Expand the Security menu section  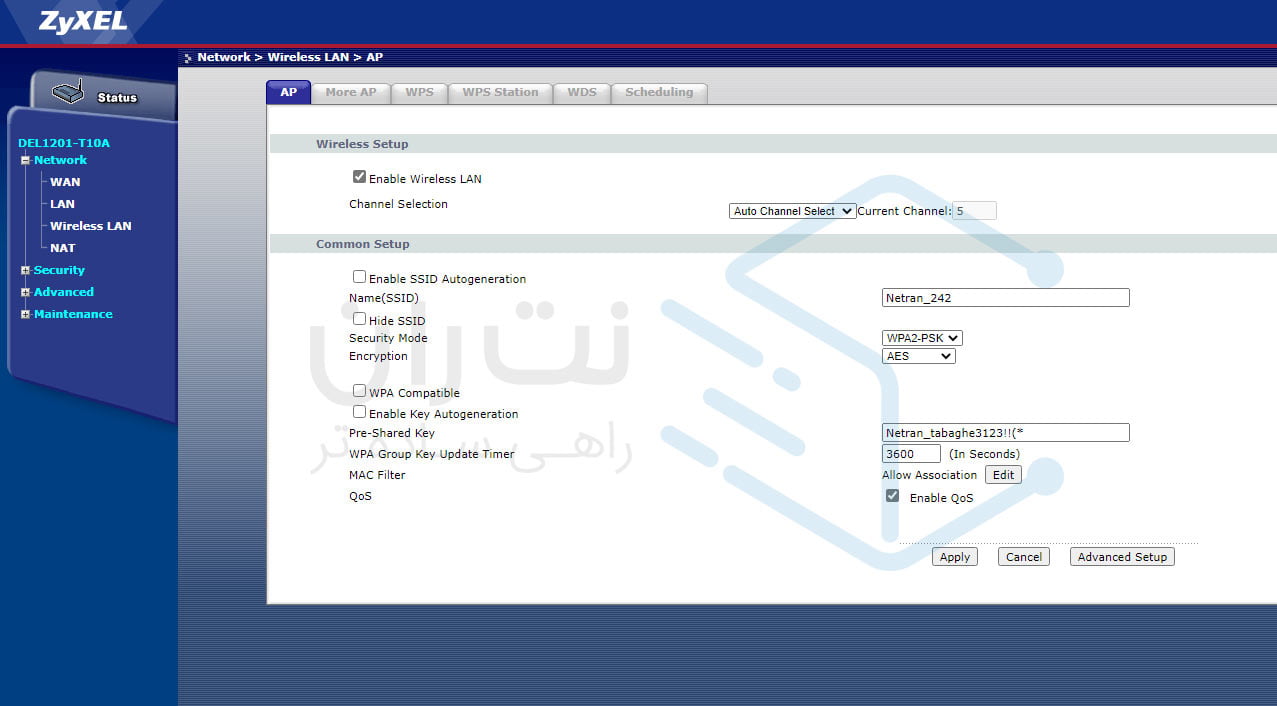(25, 271)
